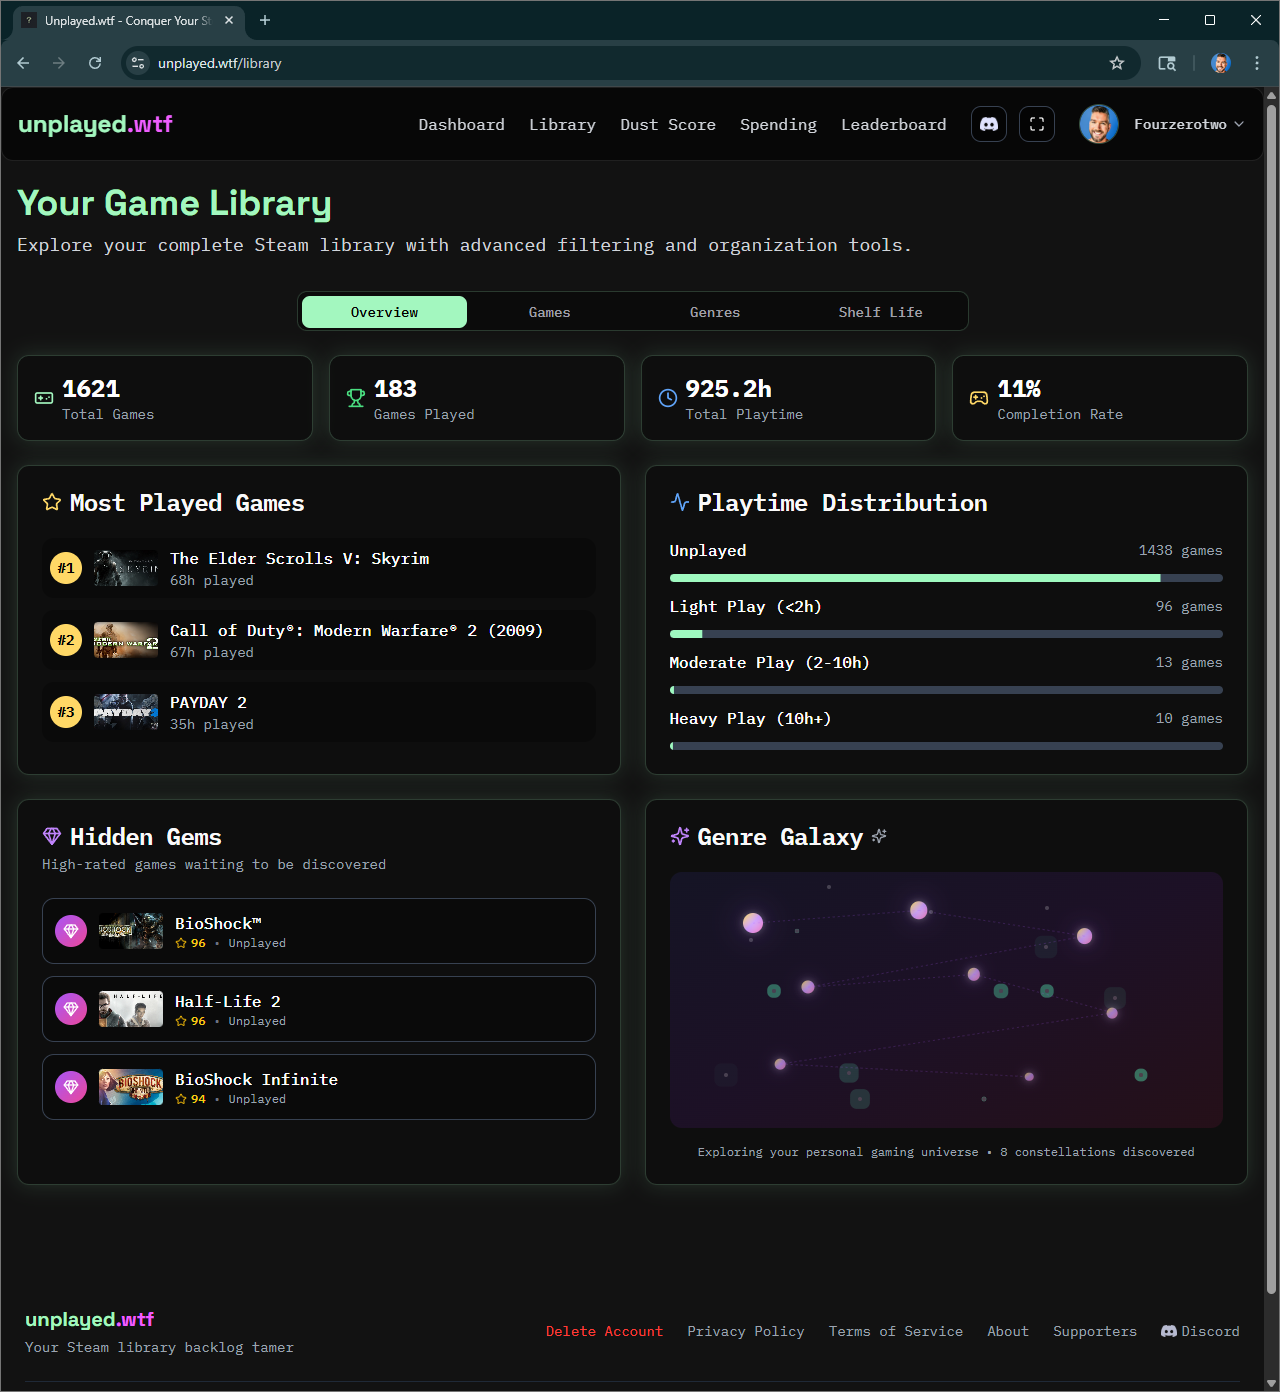Click the Unplayed distribution progress bar
This screenshot has height=1392, width=1280.
tap(946, 578)
